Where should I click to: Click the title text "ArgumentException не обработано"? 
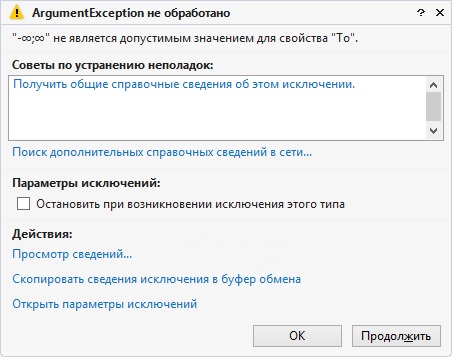tap(131, 13)
